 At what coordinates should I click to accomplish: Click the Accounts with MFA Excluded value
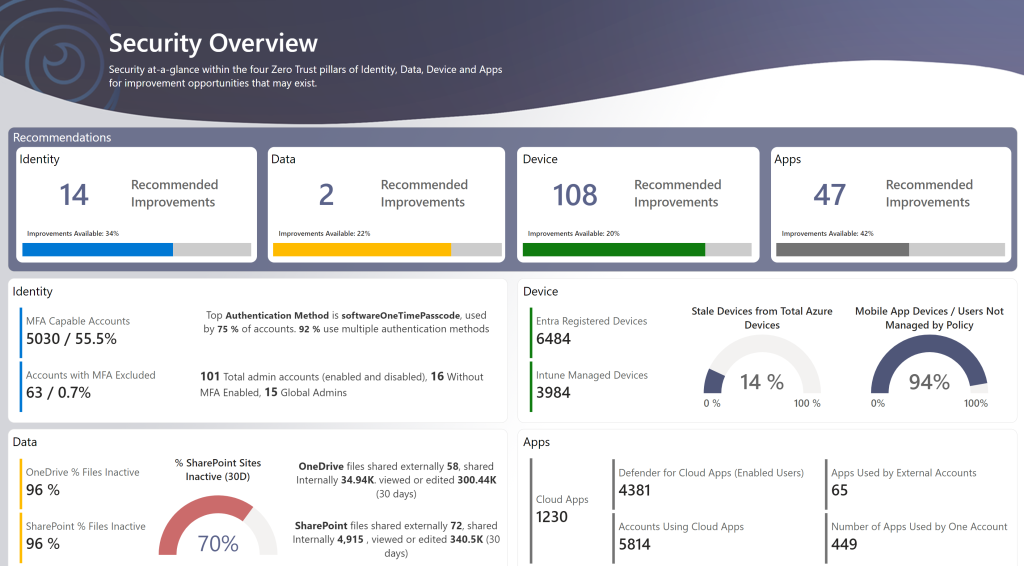click(58, 393)
